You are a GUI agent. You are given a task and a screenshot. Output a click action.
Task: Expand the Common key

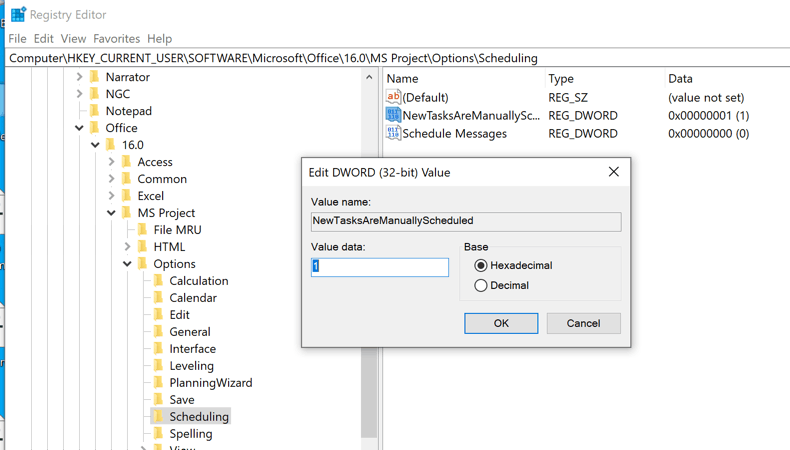111,179
